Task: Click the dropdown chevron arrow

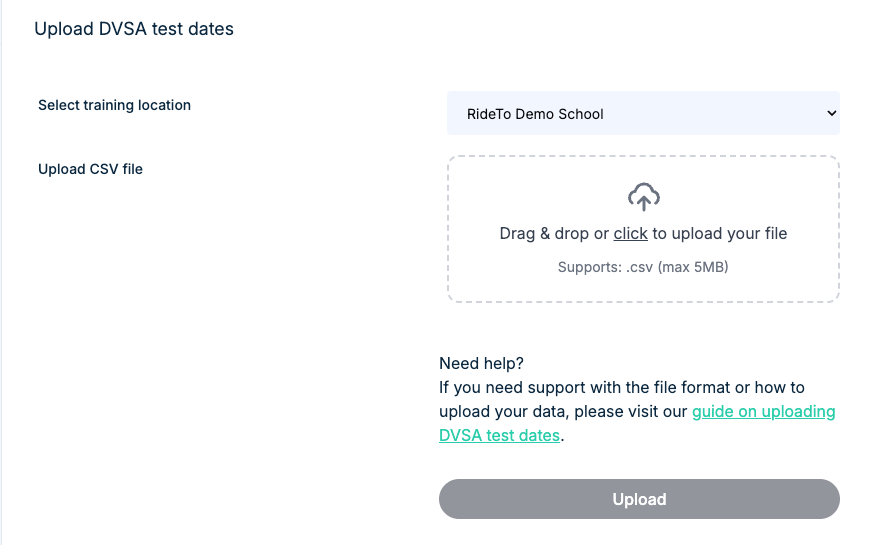Action: point(831,114)
